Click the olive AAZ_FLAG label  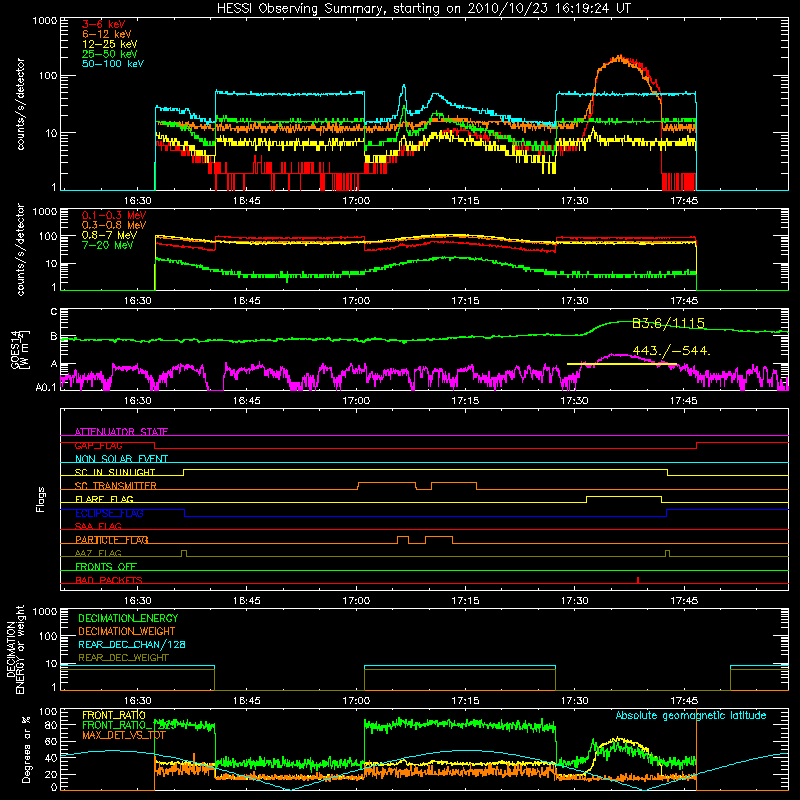click(x=98, y=553)
